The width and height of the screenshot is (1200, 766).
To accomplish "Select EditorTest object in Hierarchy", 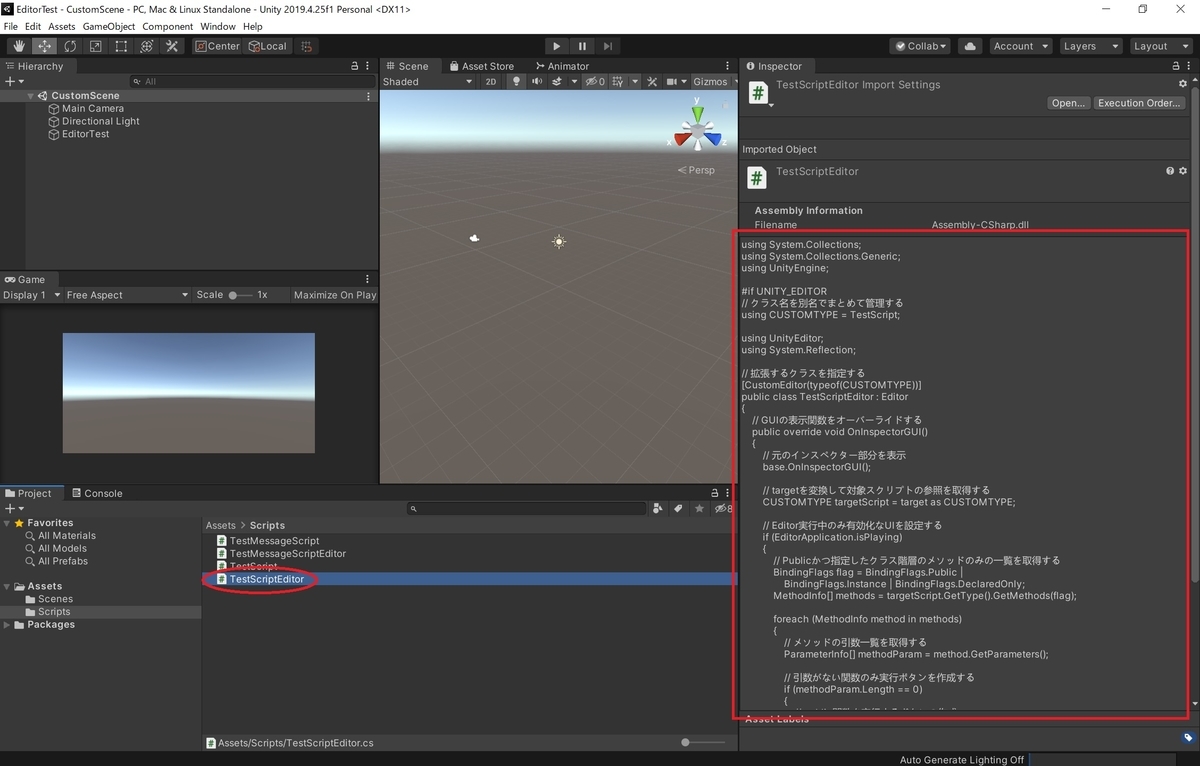I will click(85, 134).
